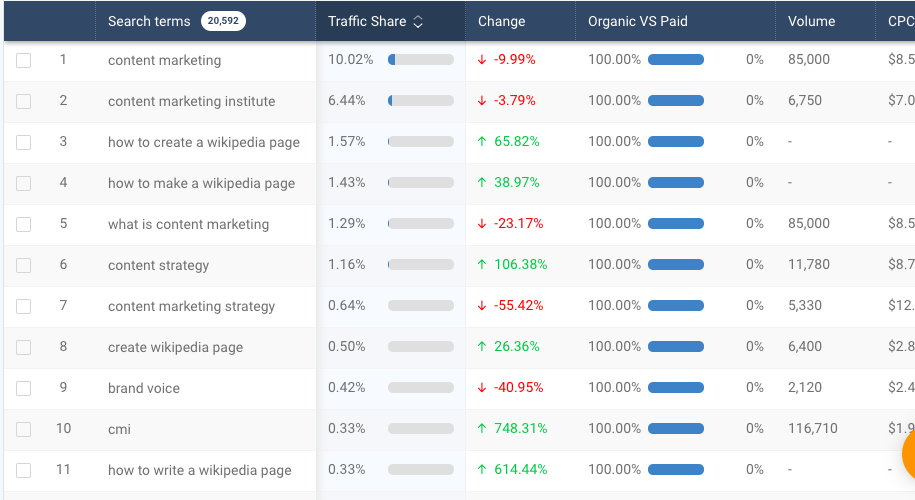Click the 20,592 search terms count badge
The width and height of the screenshot is (915, 500).
click(x=223, y=21)
